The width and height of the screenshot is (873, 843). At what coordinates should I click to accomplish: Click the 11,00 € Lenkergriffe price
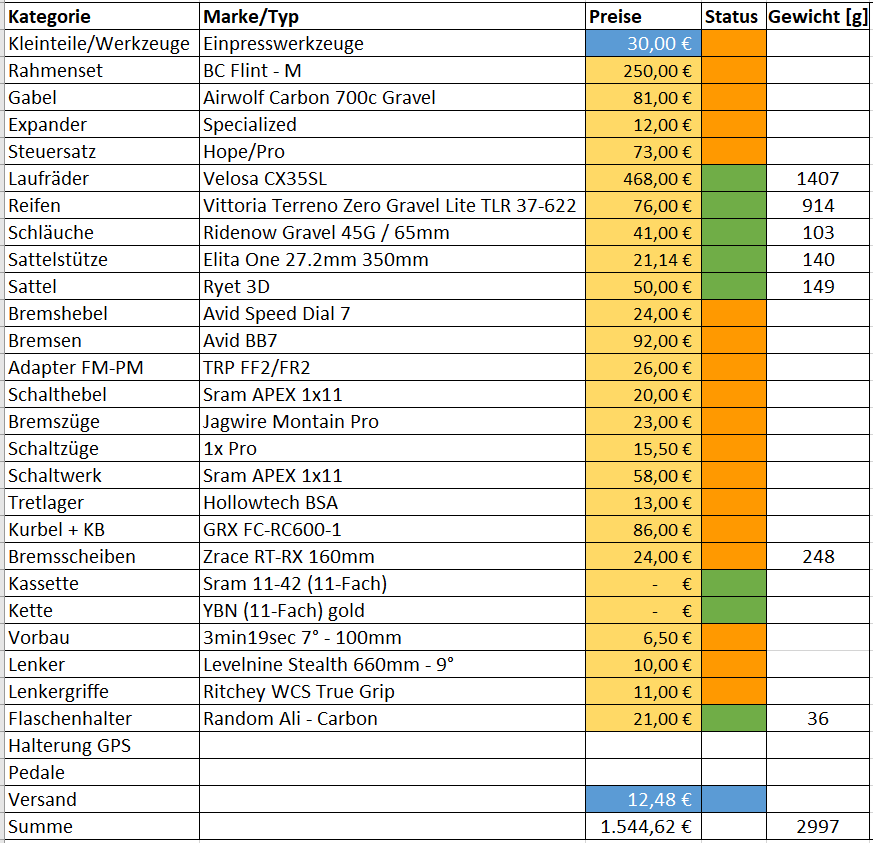point(643,692)
